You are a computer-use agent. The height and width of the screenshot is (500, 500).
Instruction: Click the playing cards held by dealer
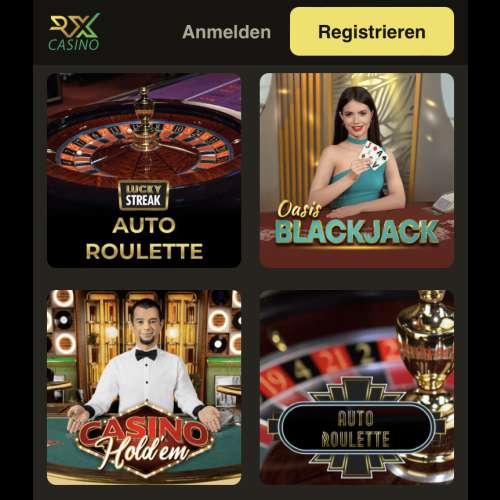[x=373, y=156]
